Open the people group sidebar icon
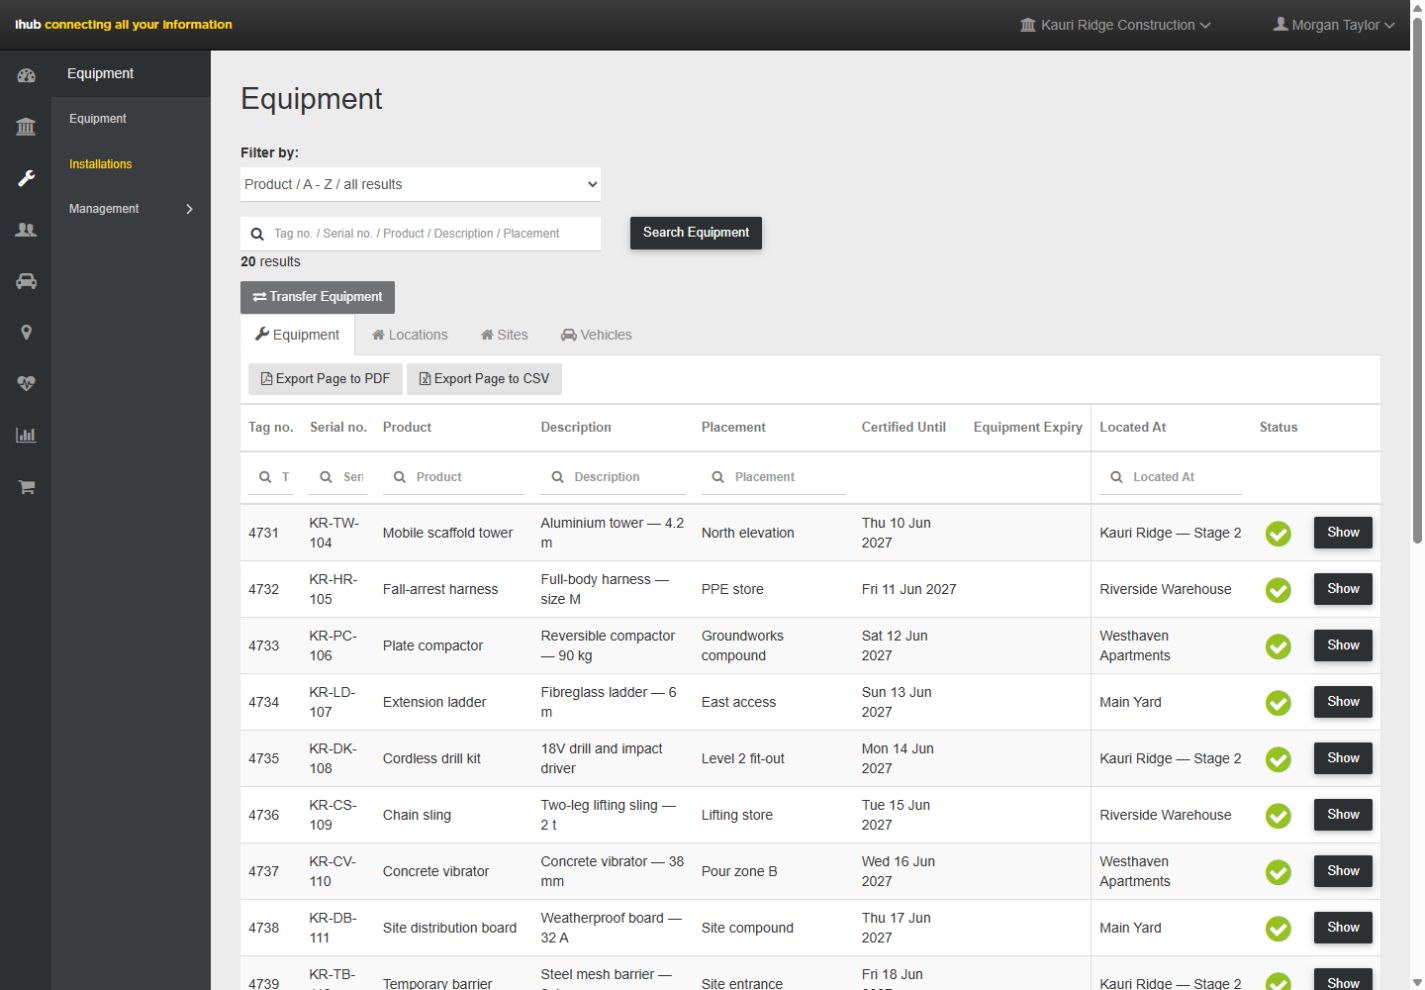 26,230
